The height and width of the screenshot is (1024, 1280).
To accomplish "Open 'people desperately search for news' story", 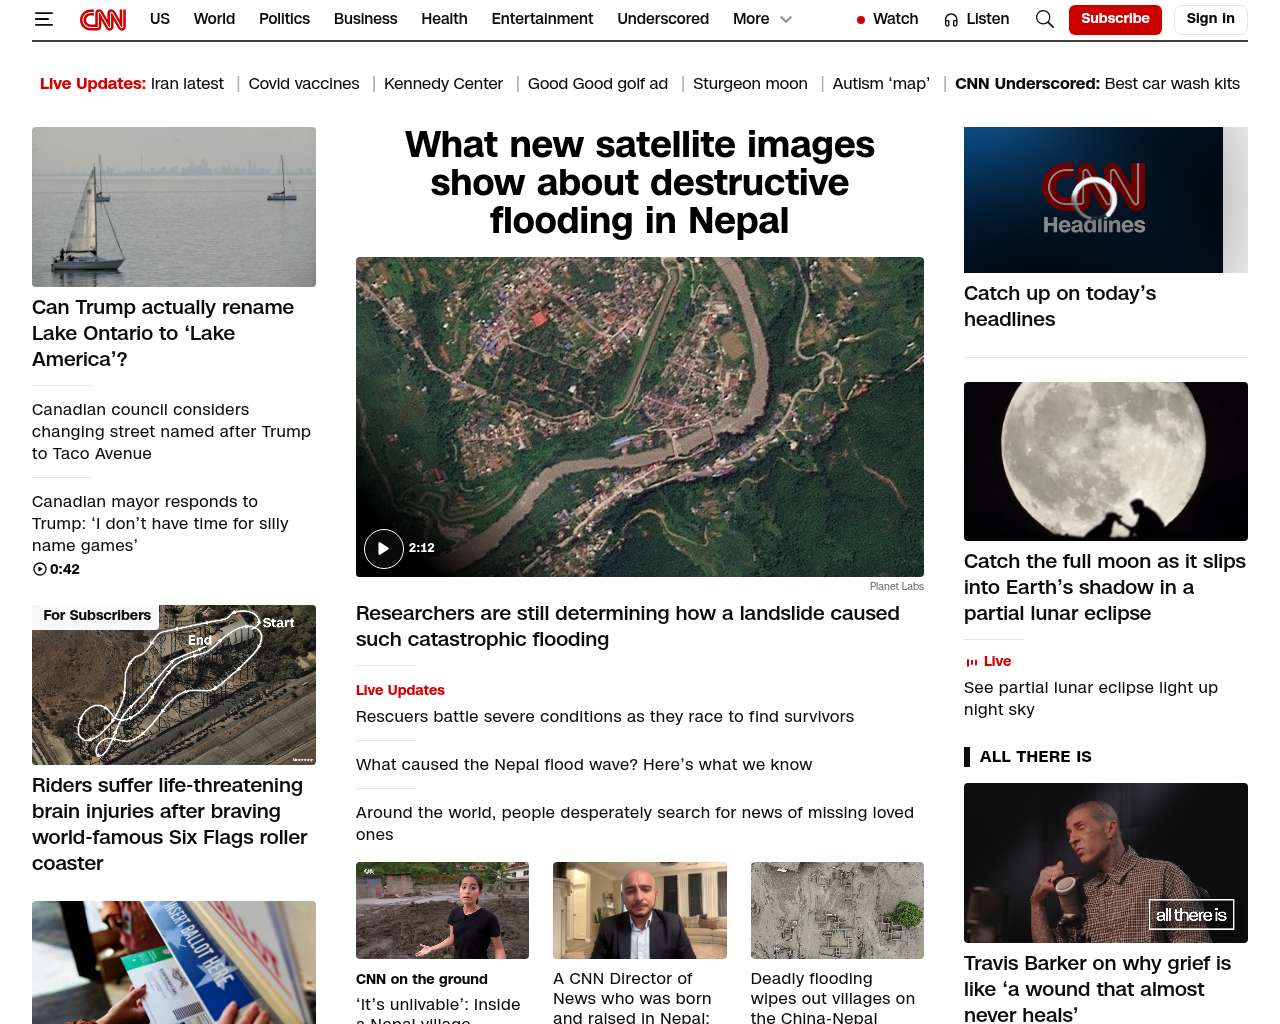I will pyautogui.click(x=635, y=824).
